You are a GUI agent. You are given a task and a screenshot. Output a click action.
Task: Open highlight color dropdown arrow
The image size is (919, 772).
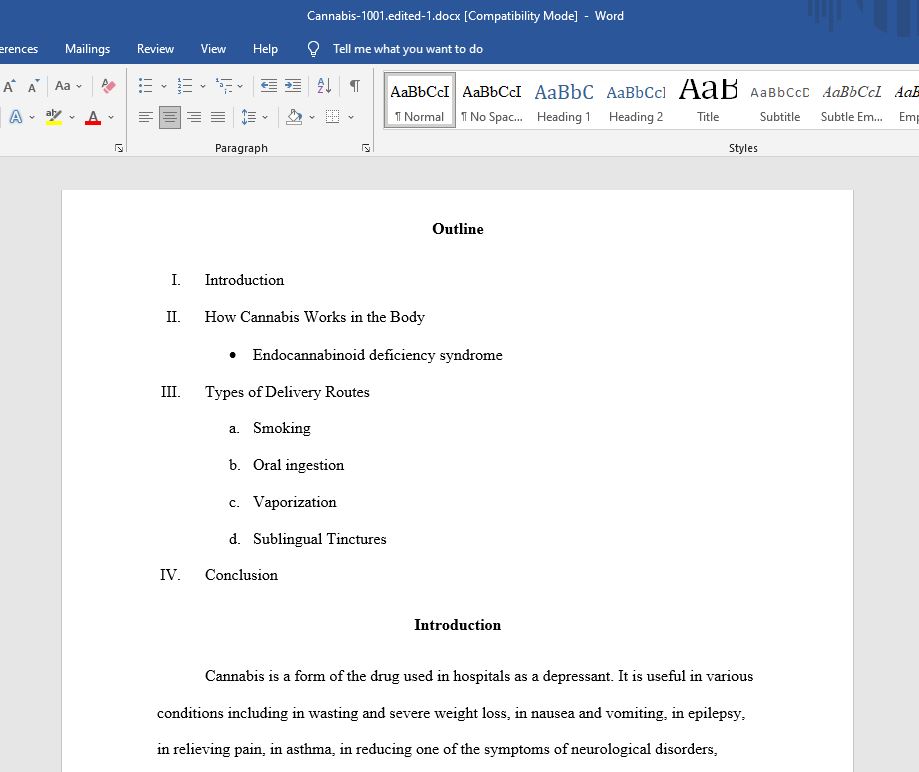pyautogui.click(x=72, y=117)
